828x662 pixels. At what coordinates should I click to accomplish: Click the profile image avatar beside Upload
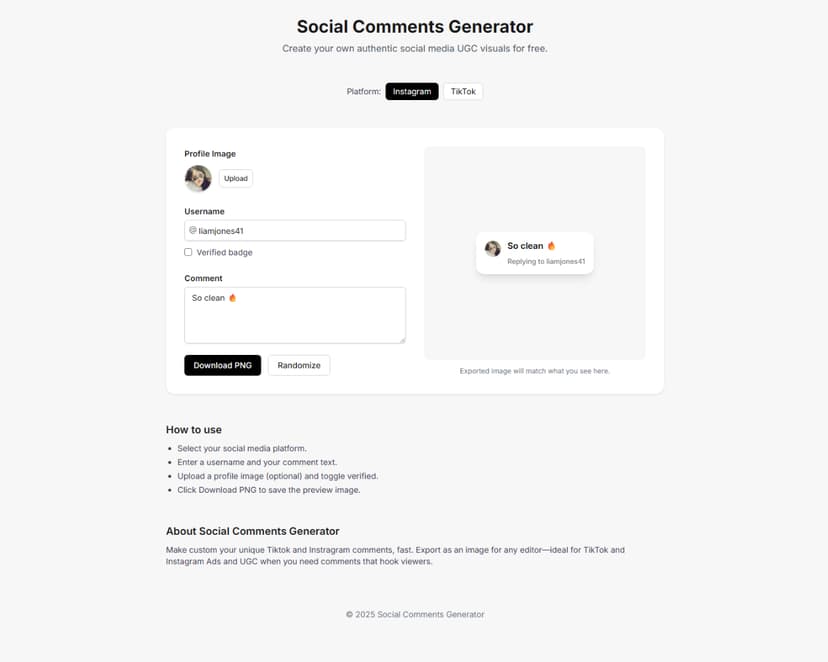(x=197, y=178)
